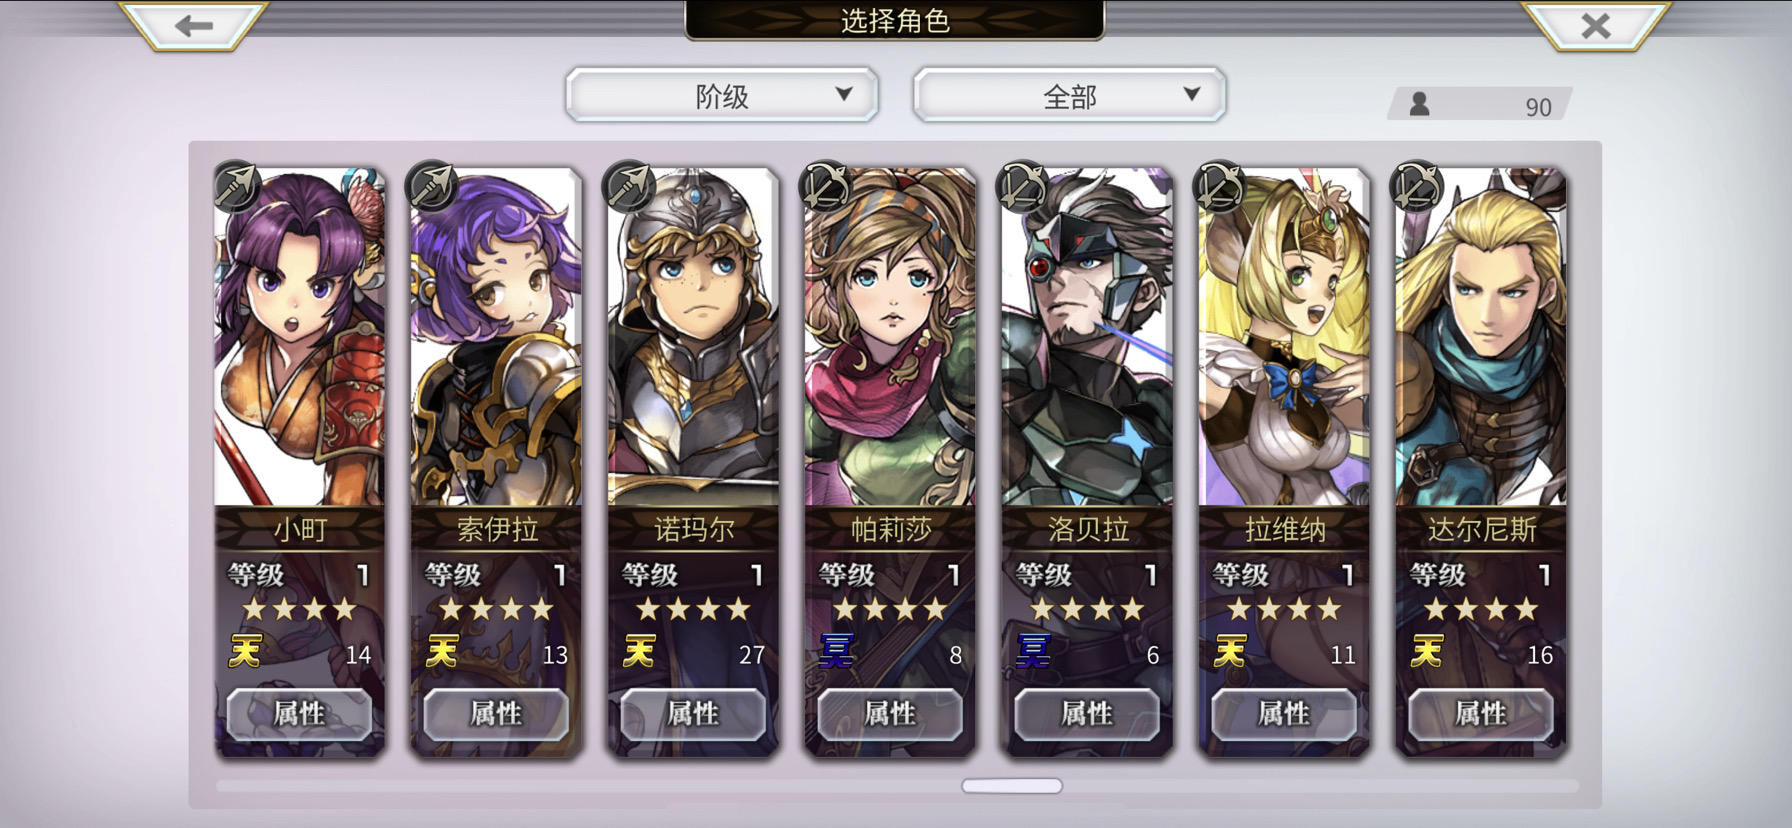Open the 阶级 sort dropdown

tap(722, 96)
